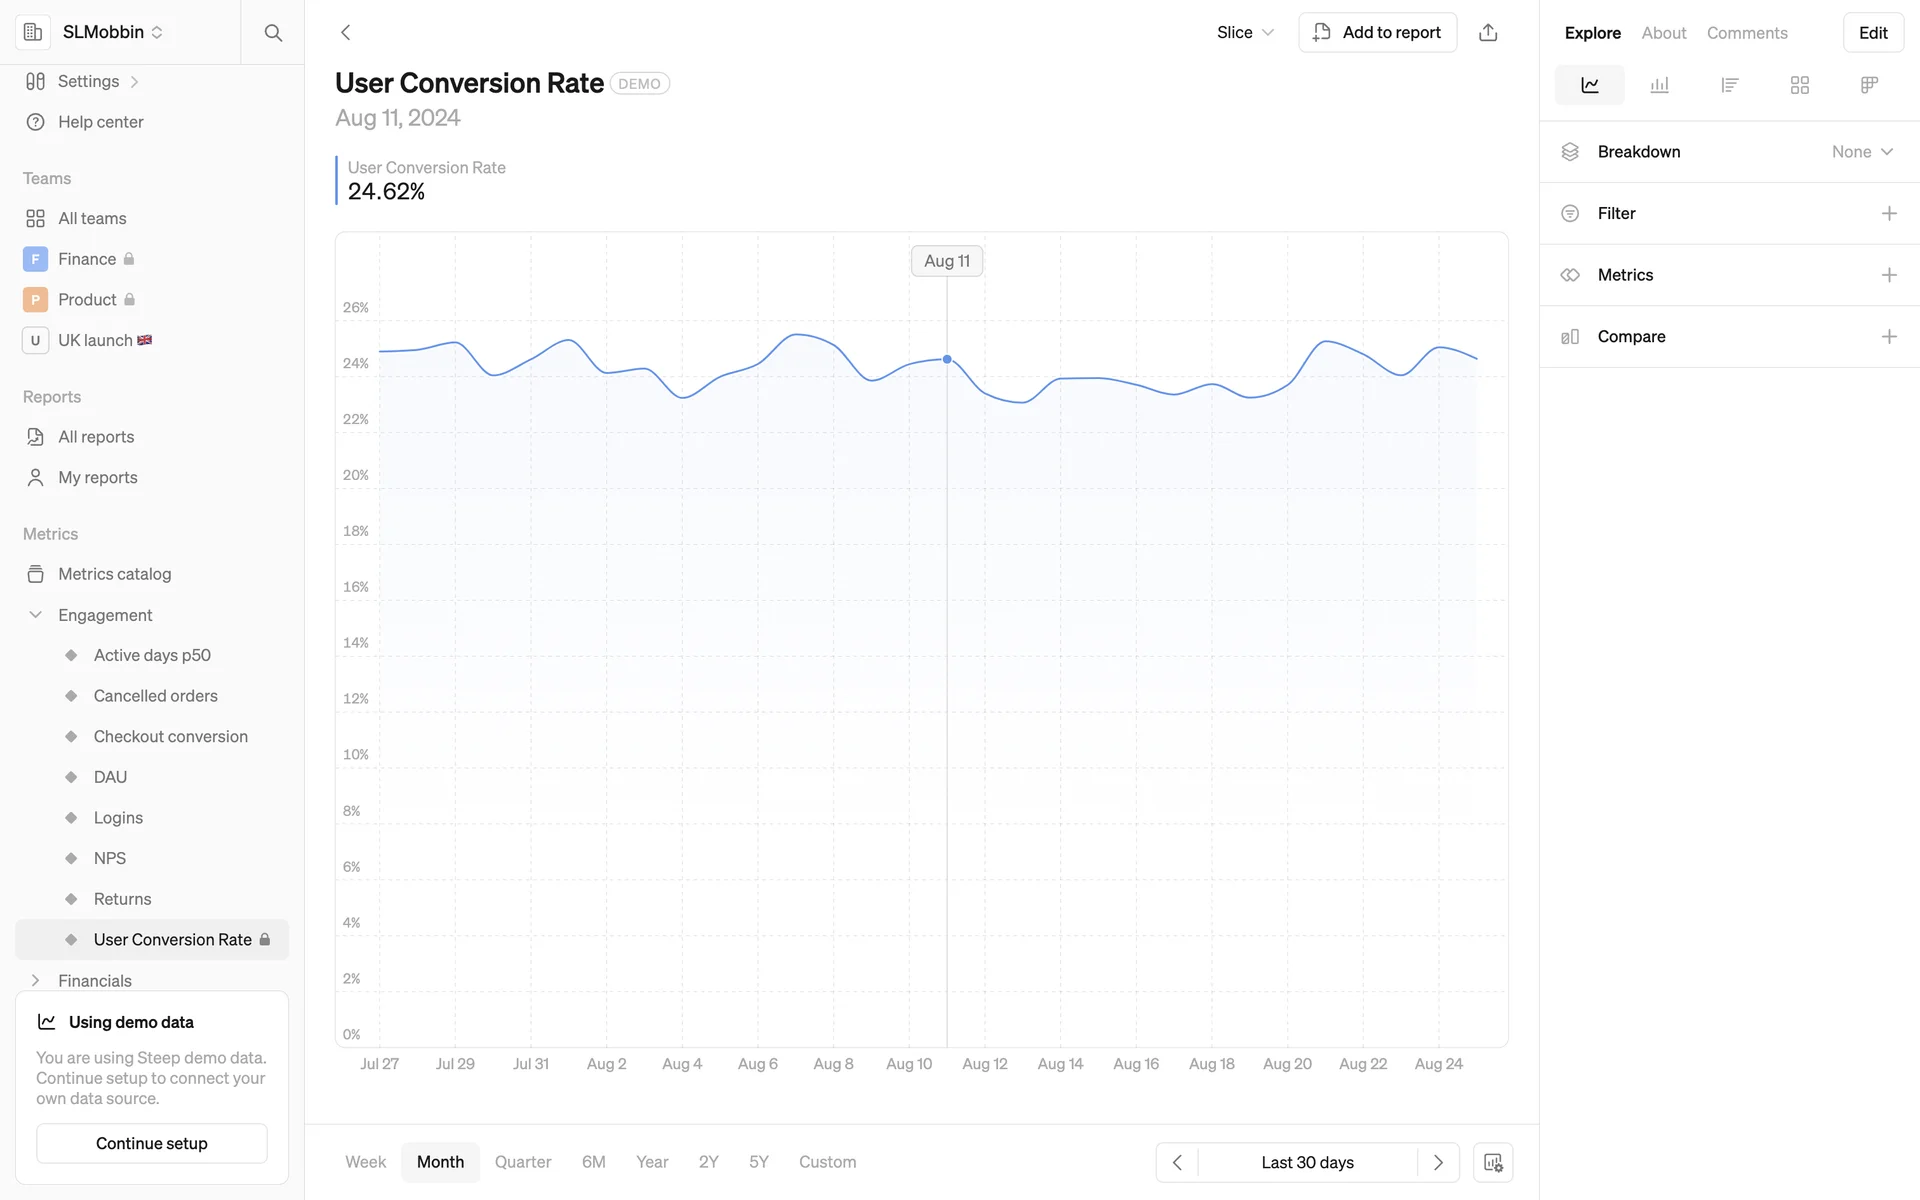Click the Aug 11 chart data point

pos(947,359)
